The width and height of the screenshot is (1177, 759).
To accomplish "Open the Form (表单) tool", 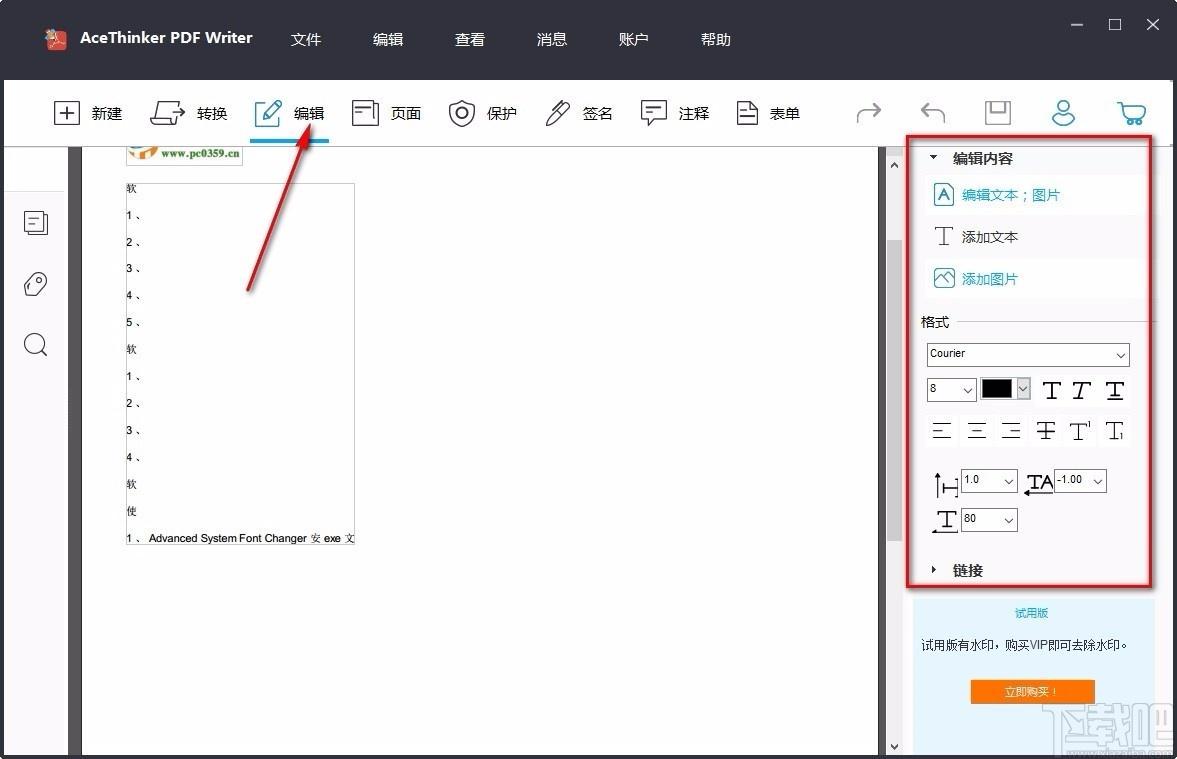I will click(768, 113).
